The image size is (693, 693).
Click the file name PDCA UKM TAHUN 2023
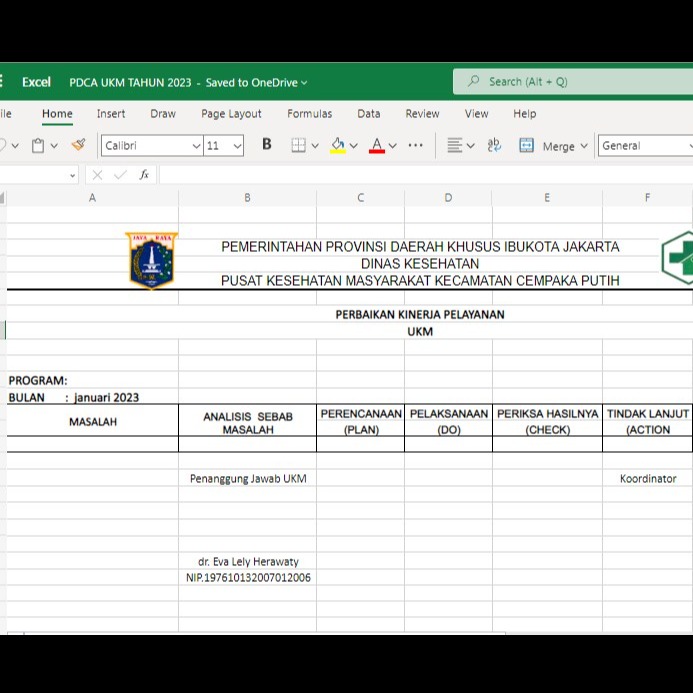[x=130, y=82]
